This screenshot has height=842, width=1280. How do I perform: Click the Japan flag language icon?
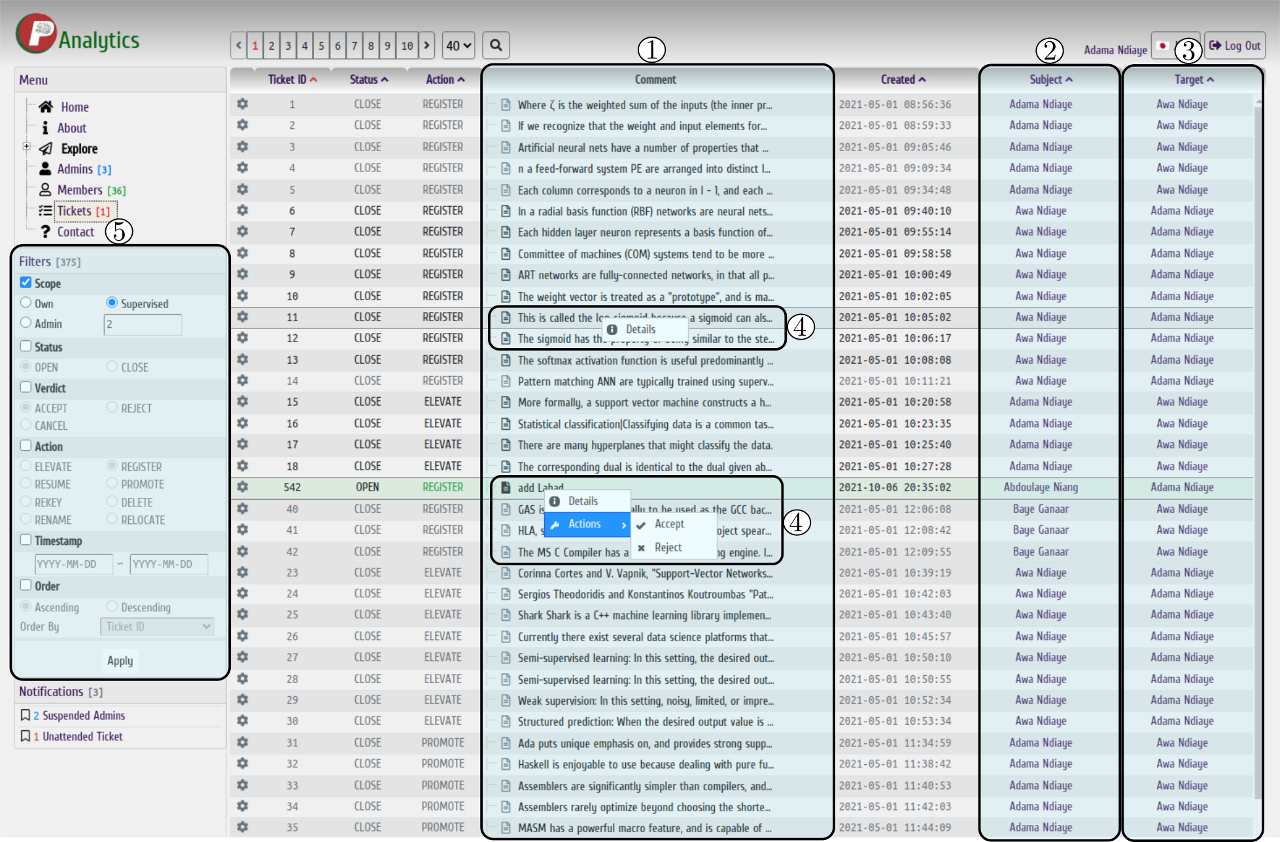pyautogui.click(x=1162, y=46)
